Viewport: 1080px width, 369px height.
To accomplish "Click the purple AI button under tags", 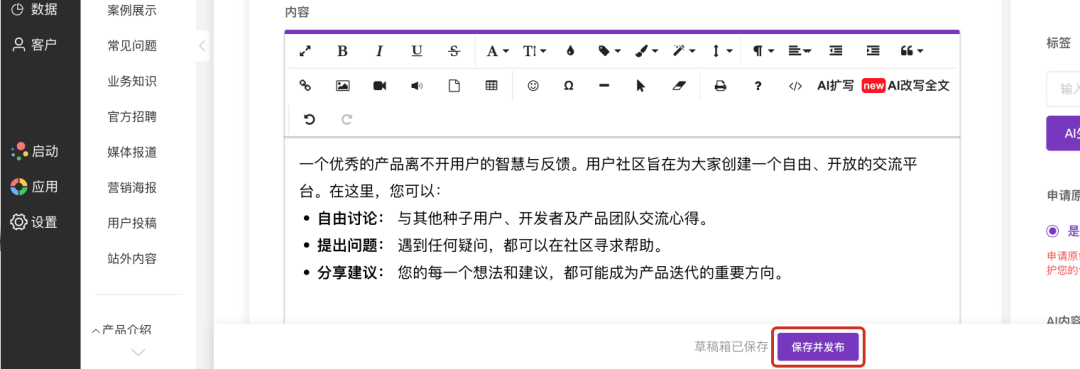I will pos(1063,133).
